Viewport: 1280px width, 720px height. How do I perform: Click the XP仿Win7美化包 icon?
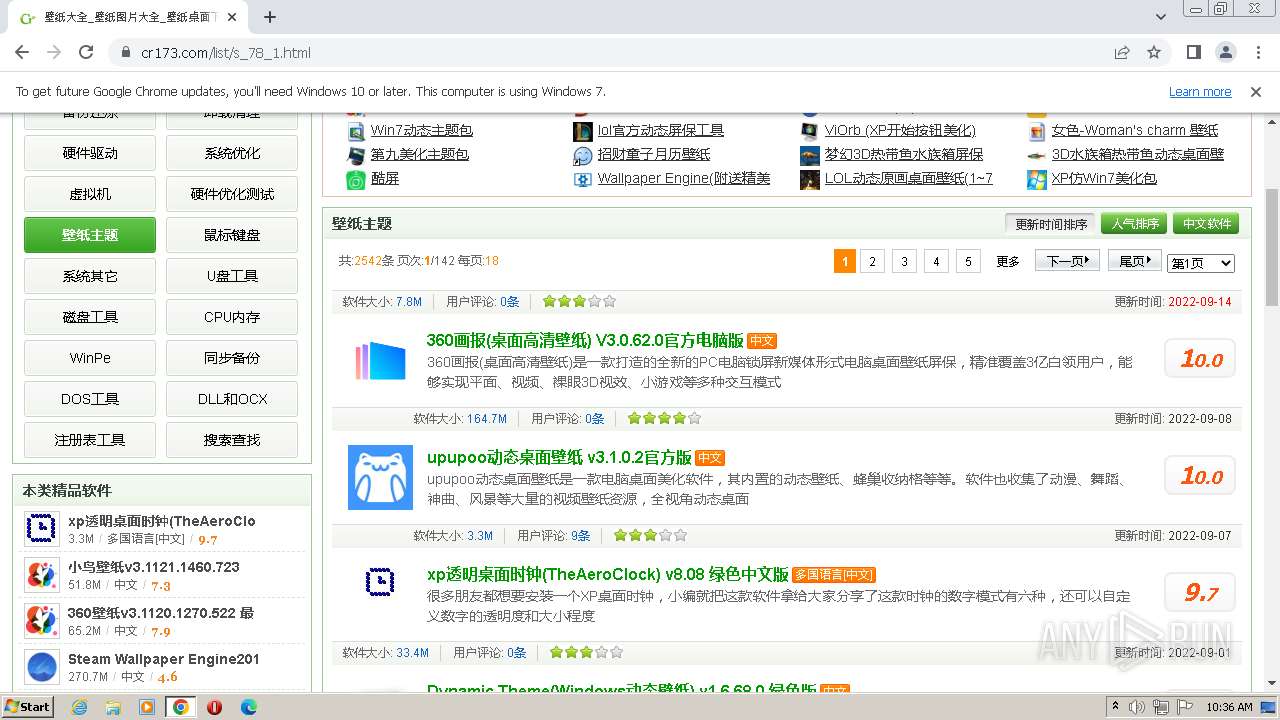coord(1037,179)
